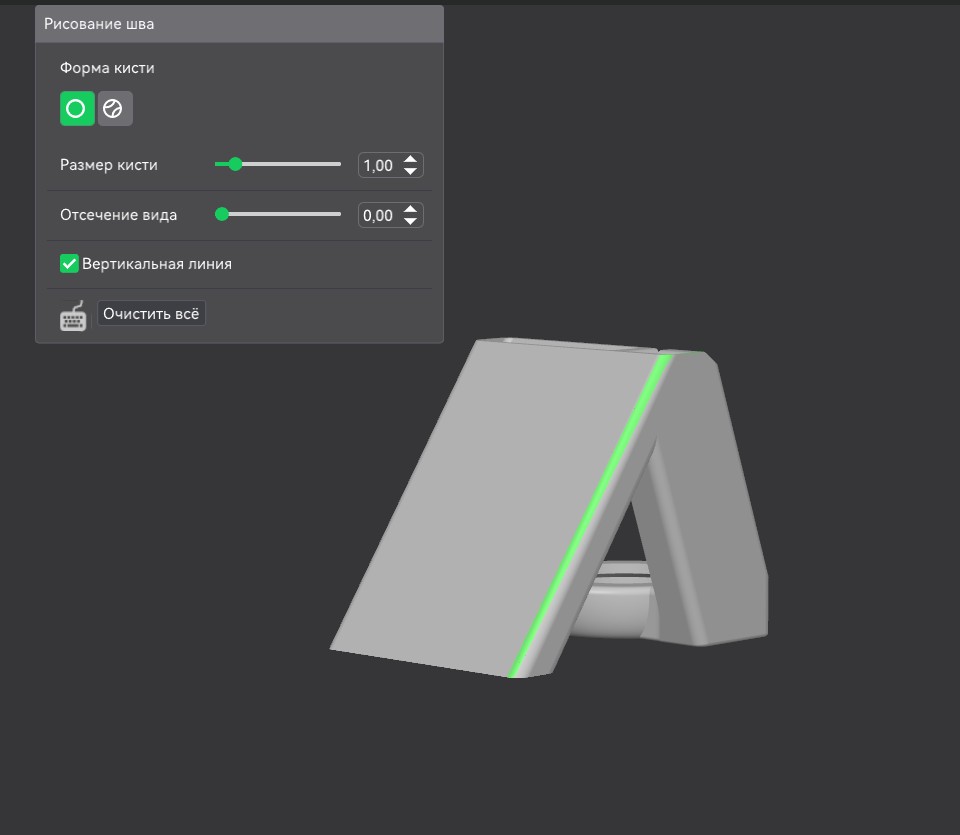Screen dimensions: 960x835
Task: Click the Вертикальная линия label text
Action: coord(157,264)
